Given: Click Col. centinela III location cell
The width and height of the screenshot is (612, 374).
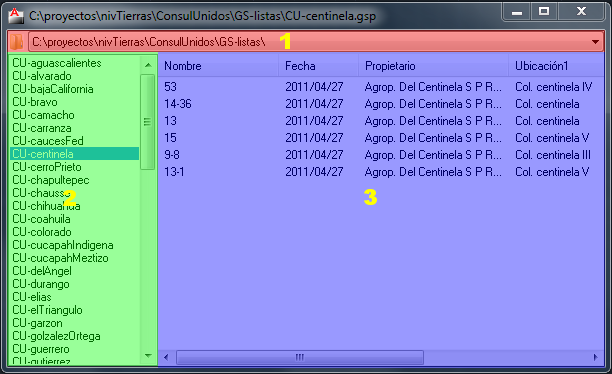Looking at the screenshot, I should click(553, 155).
